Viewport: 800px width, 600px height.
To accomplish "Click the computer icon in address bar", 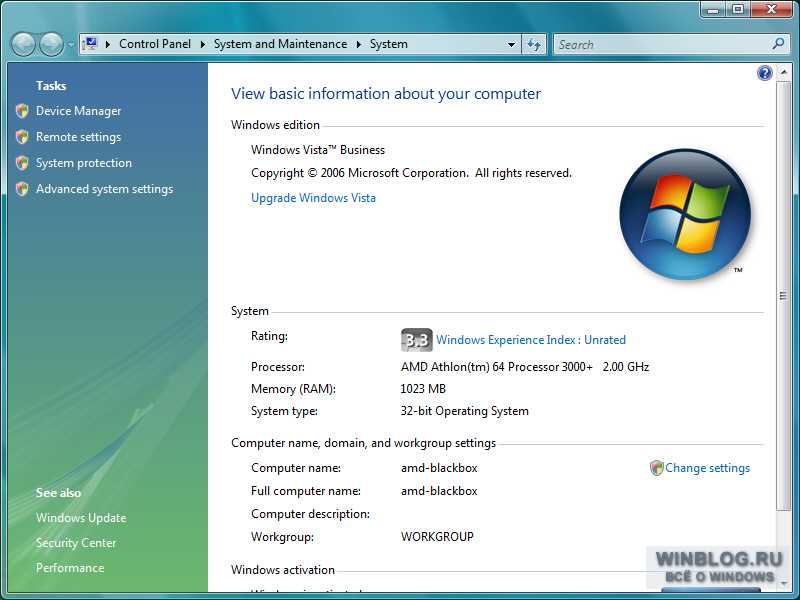I will pos(90,44).
